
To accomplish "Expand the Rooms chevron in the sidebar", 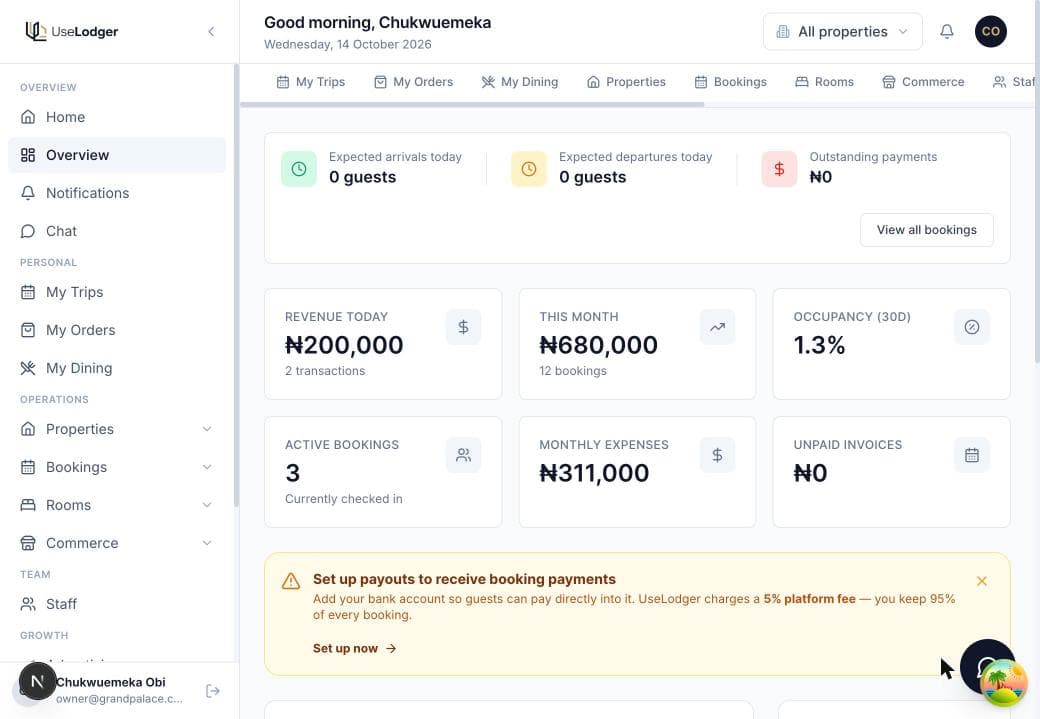I will 207,505.
